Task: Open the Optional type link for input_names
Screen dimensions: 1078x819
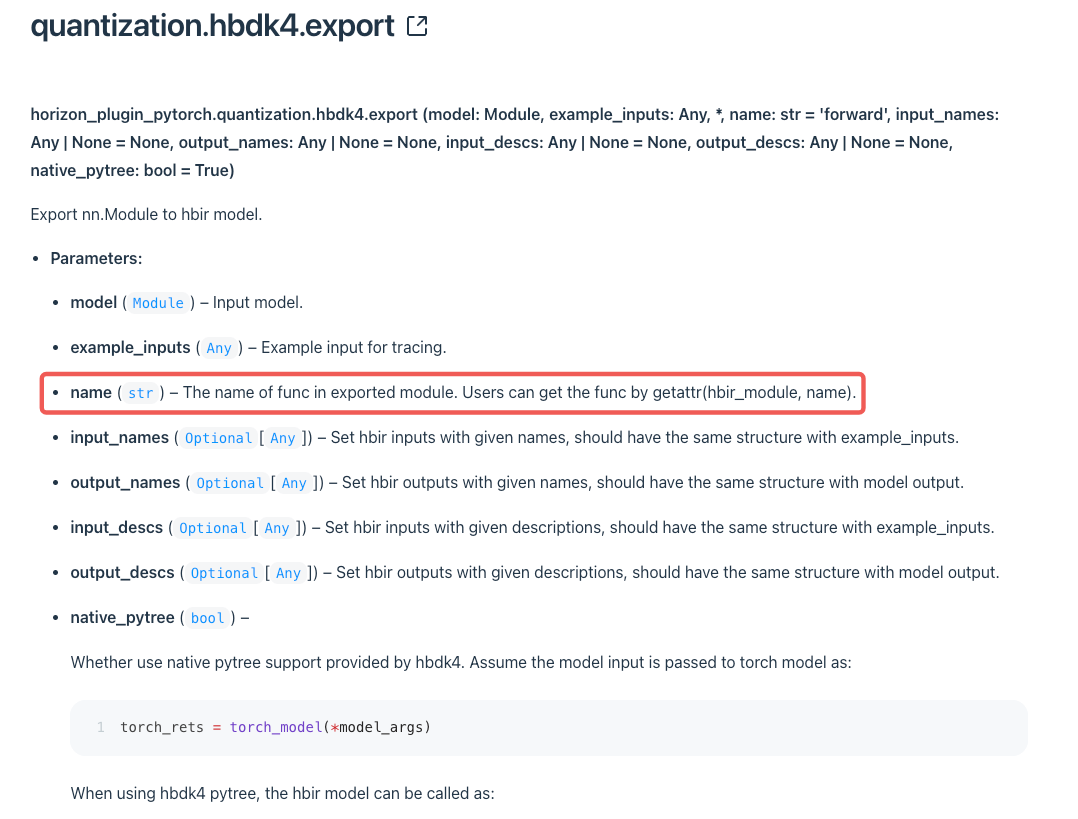Action: click(219, 438)
